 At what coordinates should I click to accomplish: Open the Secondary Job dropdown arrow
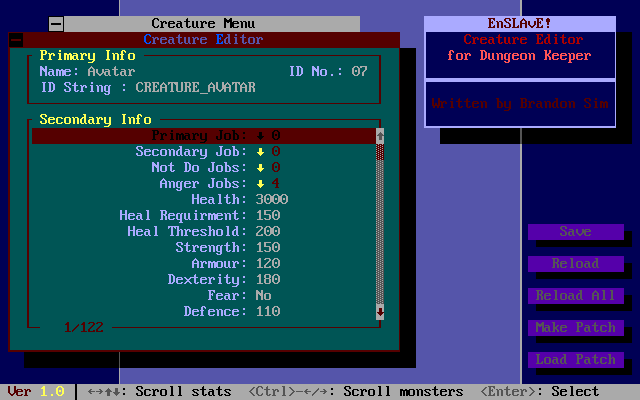click(x=260, y=152)
